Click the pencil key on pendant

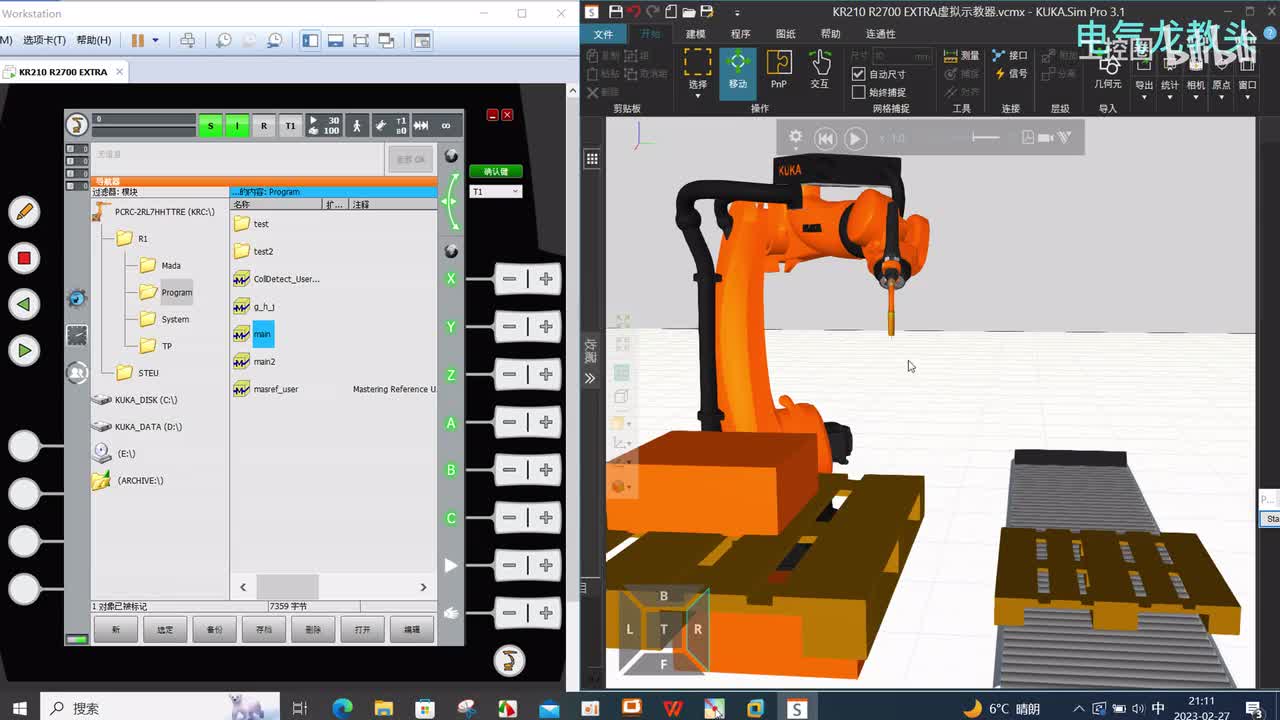[24, 211]
